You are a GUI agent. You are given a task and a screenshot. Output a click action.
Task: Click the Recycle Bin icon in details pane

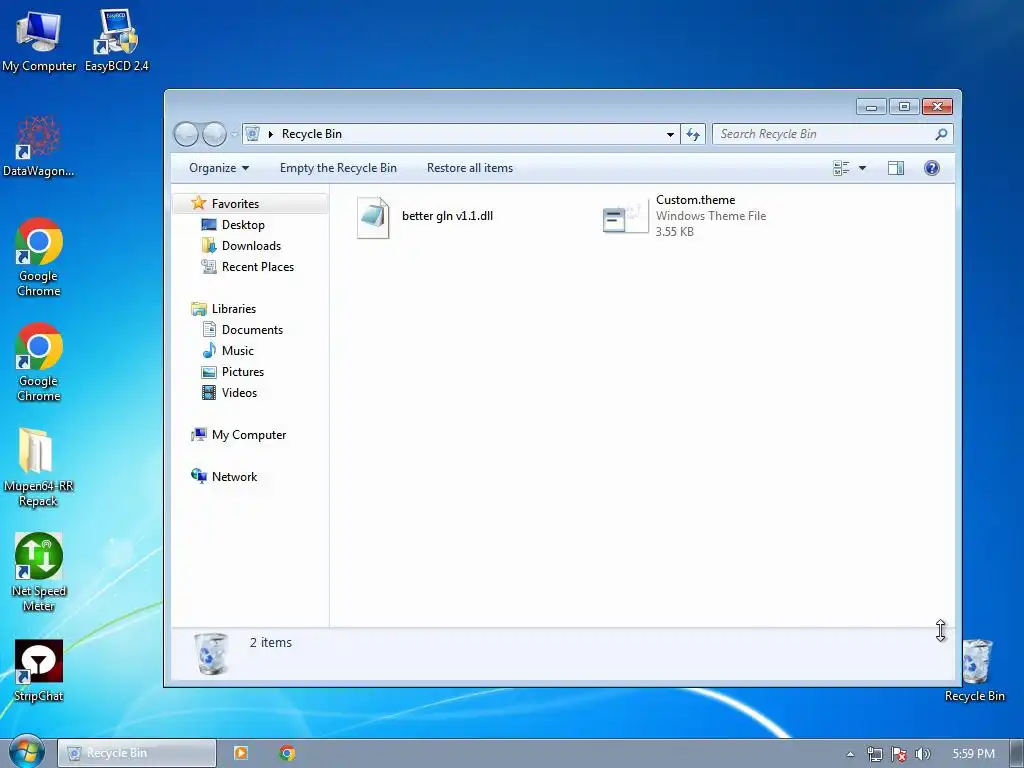tap(212, 653)
